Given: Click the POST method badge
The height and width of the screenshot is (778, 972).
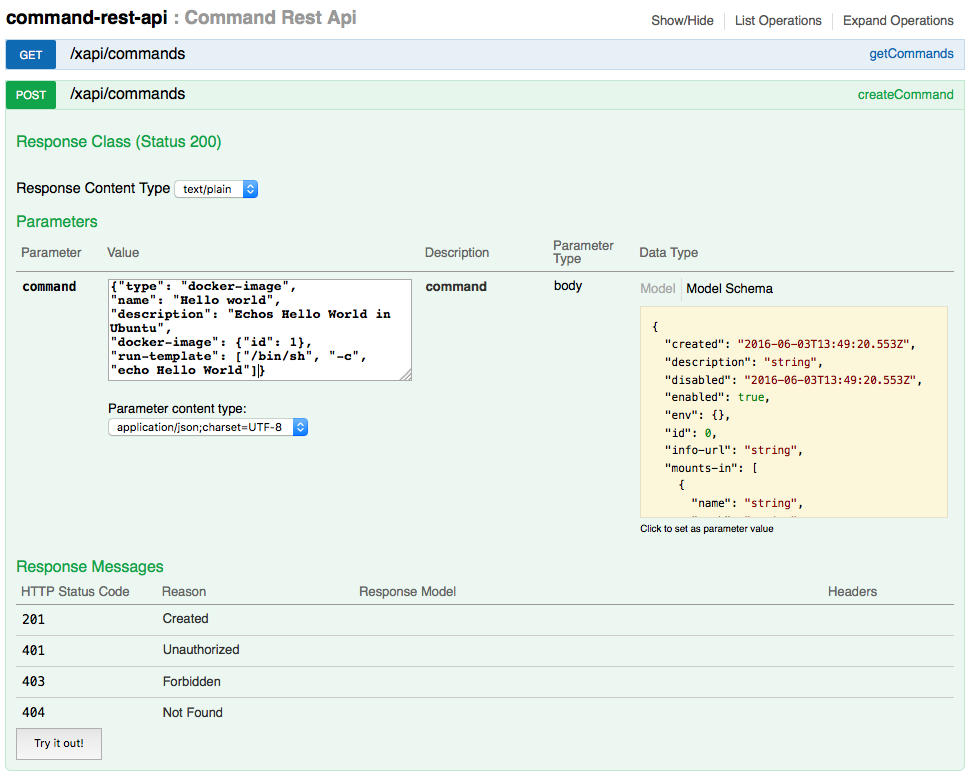Looking at the screenshot, I should tap(31, 95).
